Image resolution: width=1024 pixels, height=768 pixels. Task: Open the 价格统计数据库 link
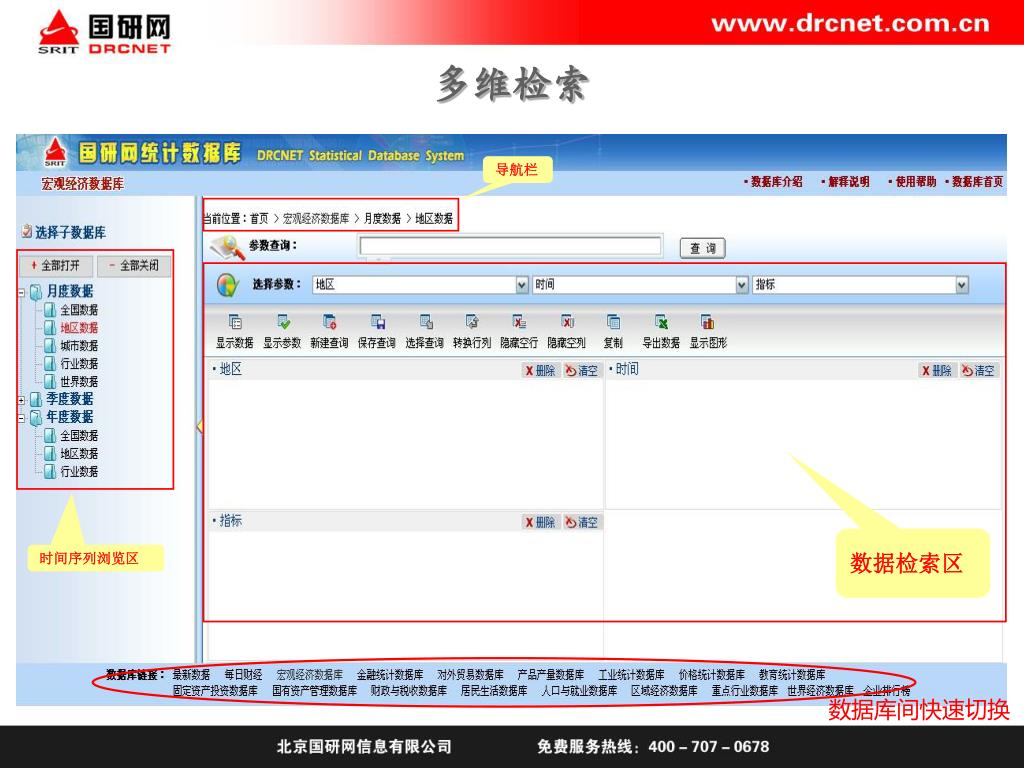[712, 675]
